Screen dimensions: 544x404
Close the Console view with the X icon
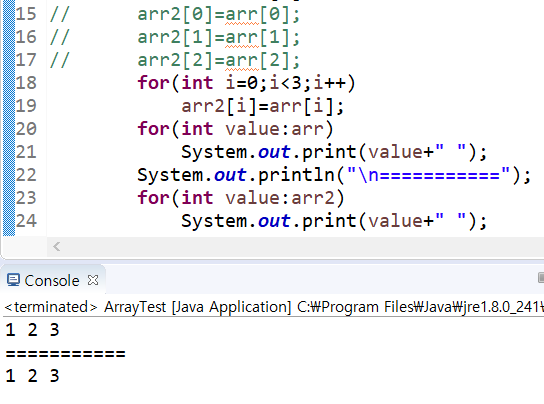pos(93,280)
